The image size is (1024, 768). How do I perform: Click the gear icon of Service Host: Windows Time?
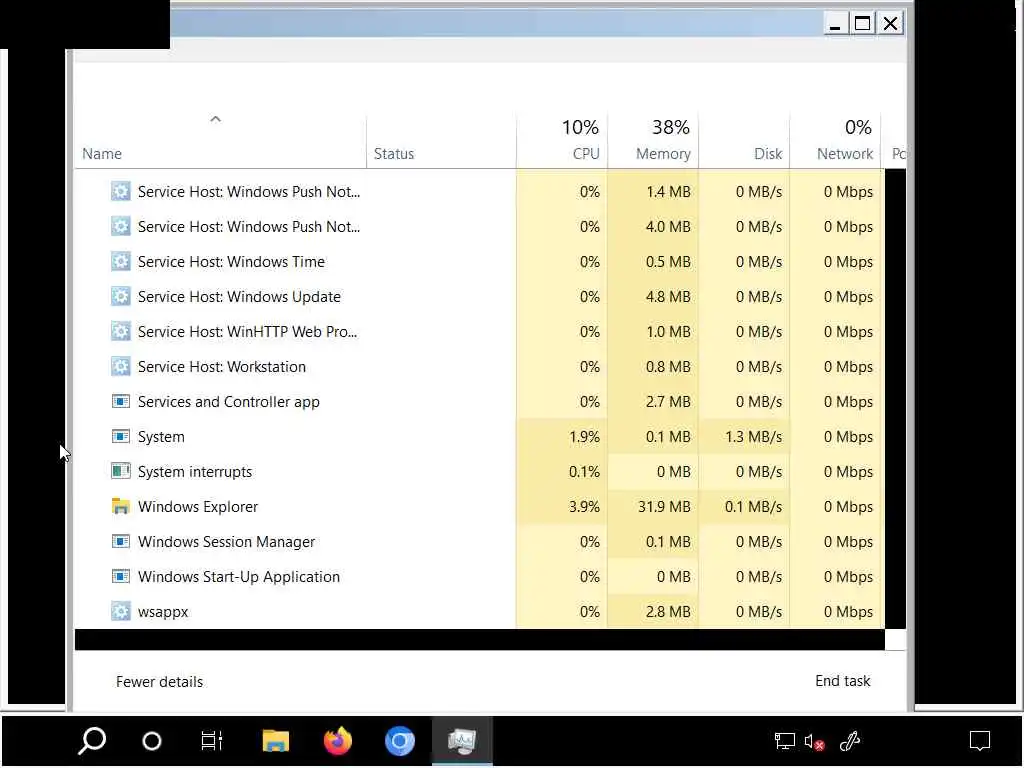coord(120,262)
